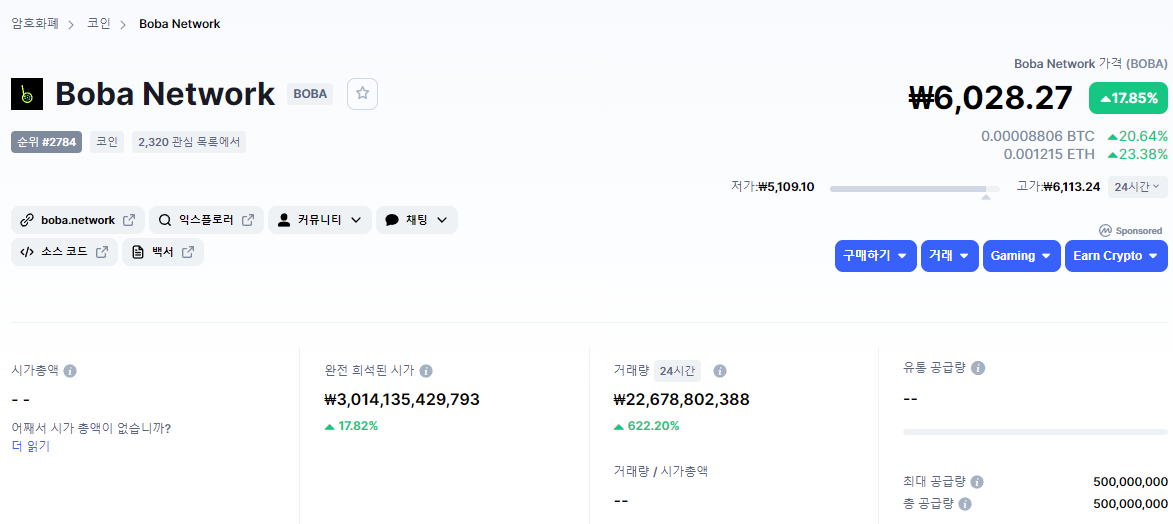Screen dimensions: 1173x524
Task: Add Boba Network to watchlist star
Action: tap(362, 94)
